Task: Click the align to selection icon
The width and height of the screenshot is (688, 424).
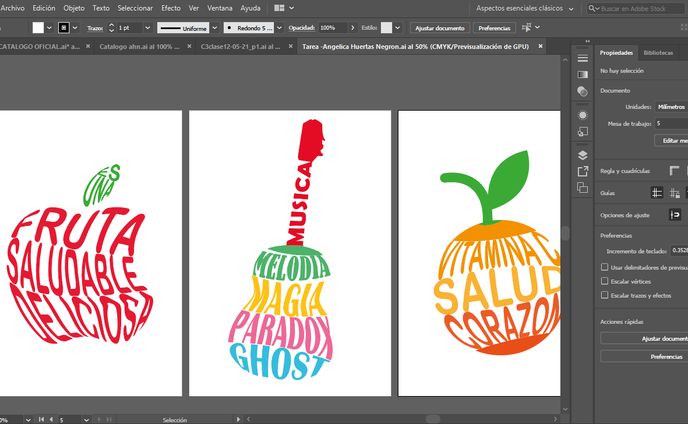Action: point(526,28)
